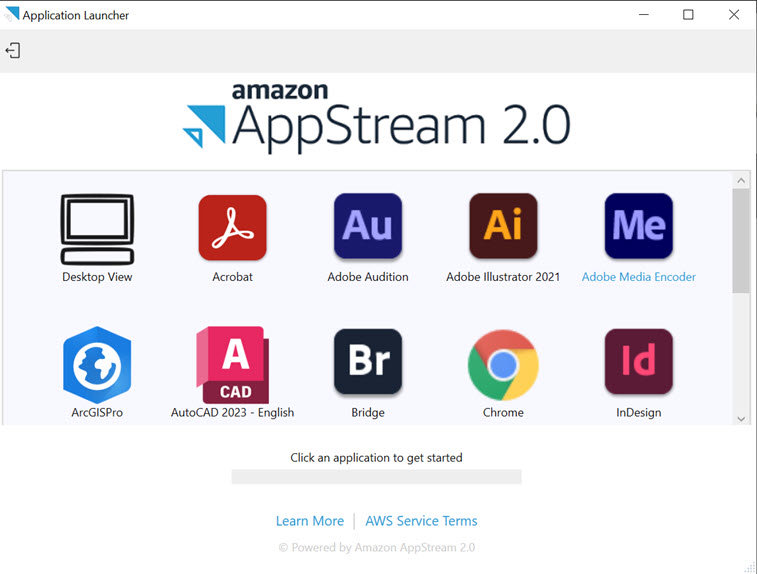Open the InDesign Id icon
Viewport: 758px width, 574px height.
point(639,362)
